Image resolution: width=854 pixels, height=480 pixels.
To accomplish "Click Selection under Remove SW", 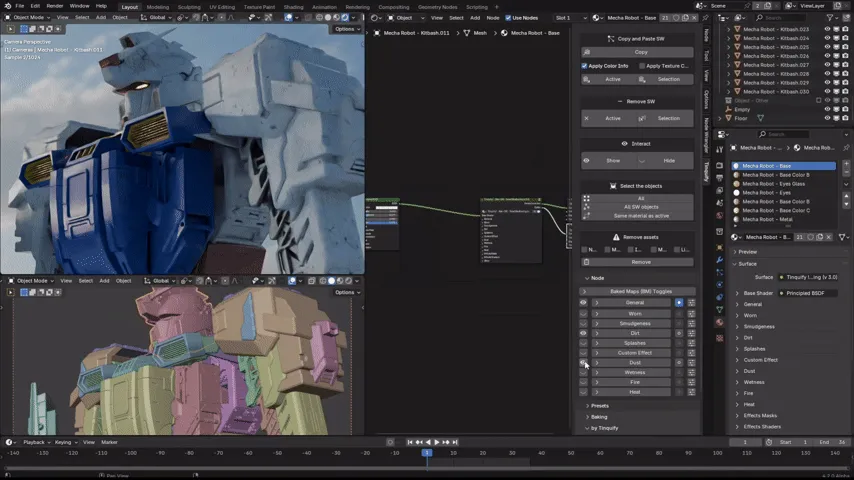I will point(666,118).
